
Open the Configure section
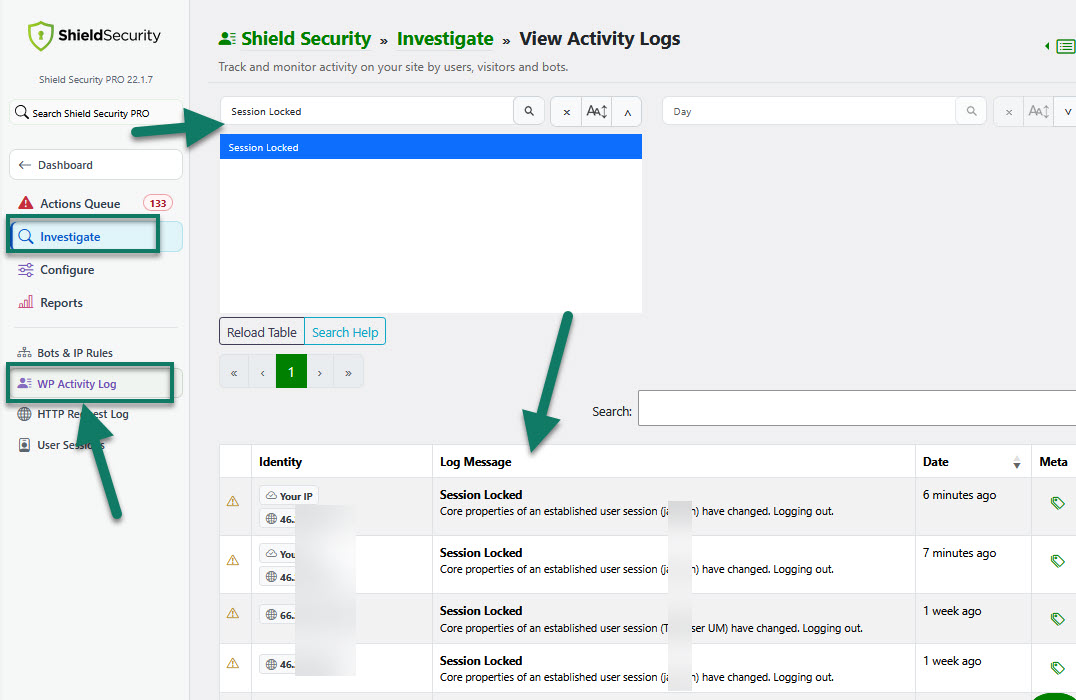(67, 270)
